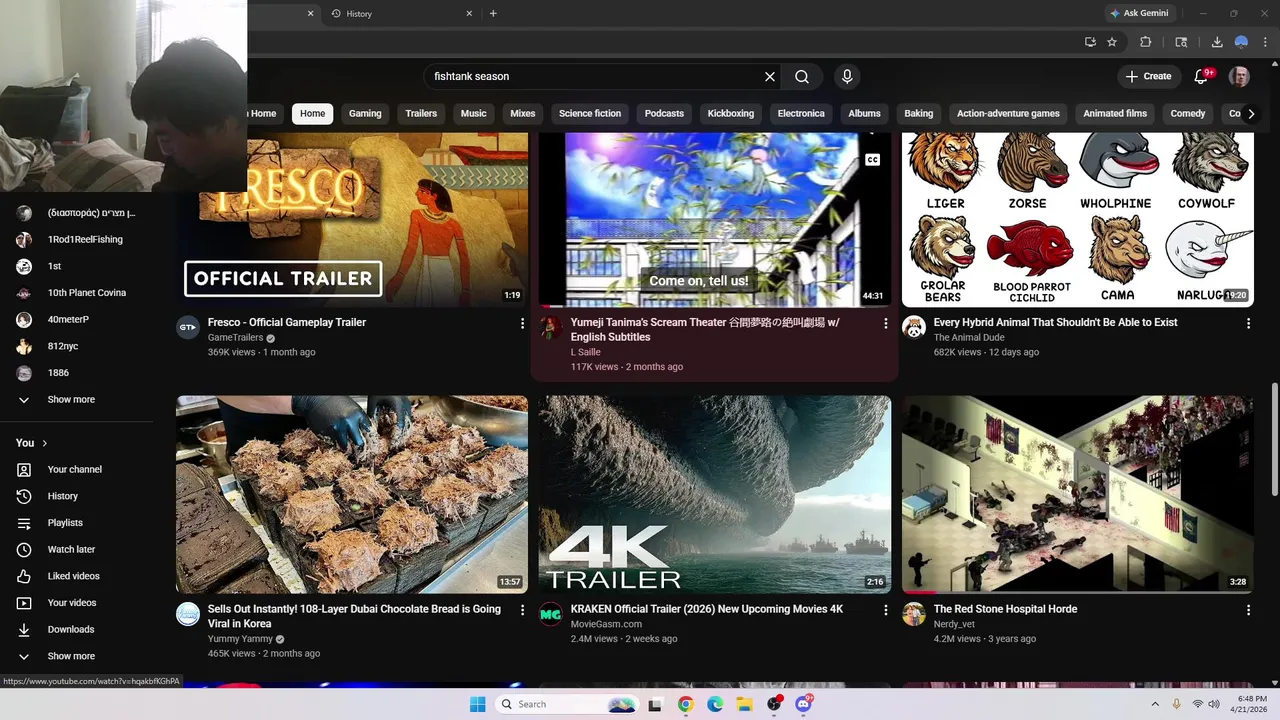Show more category chips with right arrow
This screenshot has height=720, width=1280.
pos(1251,113)
